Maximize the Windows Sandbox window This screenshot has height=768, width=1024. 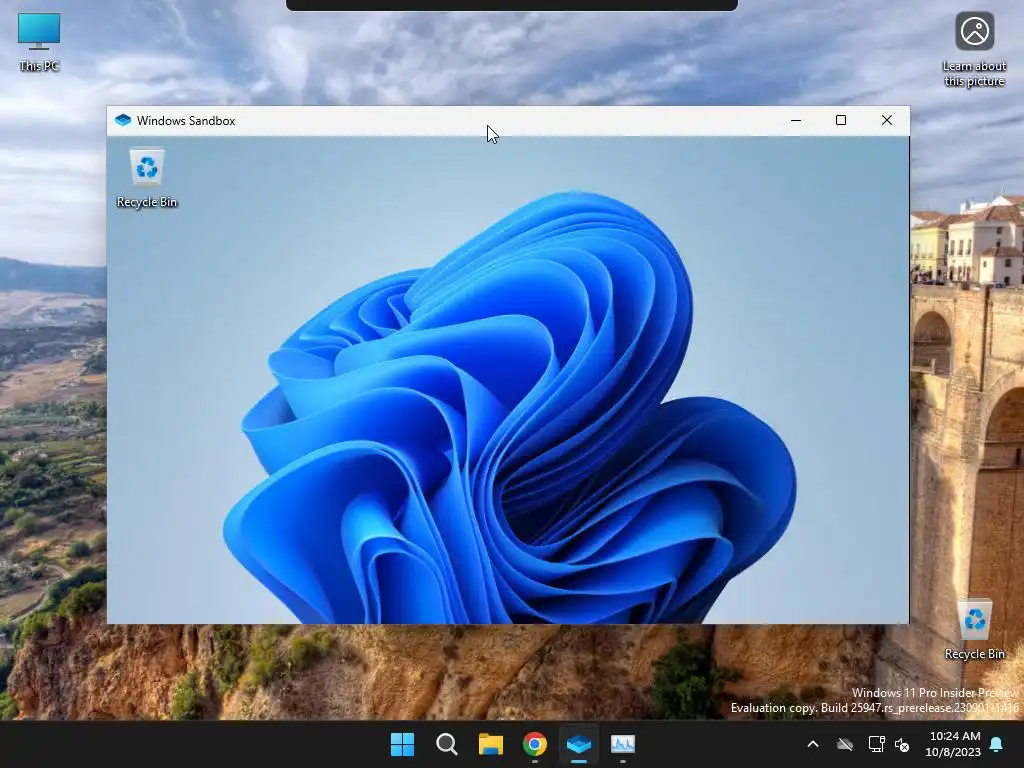tap(841, 120)
